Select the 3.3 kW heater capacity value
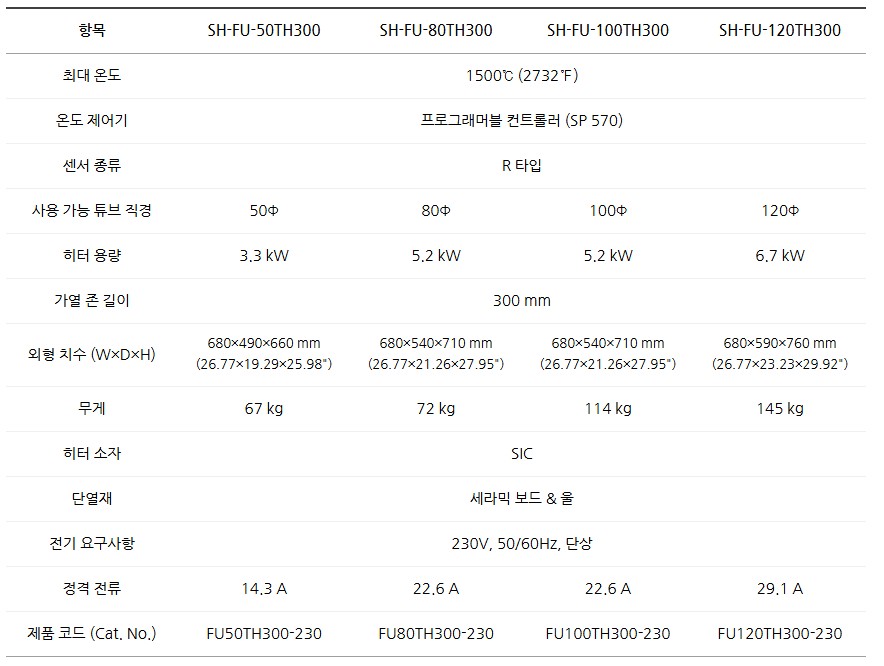Image resolution: width=884 pixels, height=666 pixels. (264, 256)
